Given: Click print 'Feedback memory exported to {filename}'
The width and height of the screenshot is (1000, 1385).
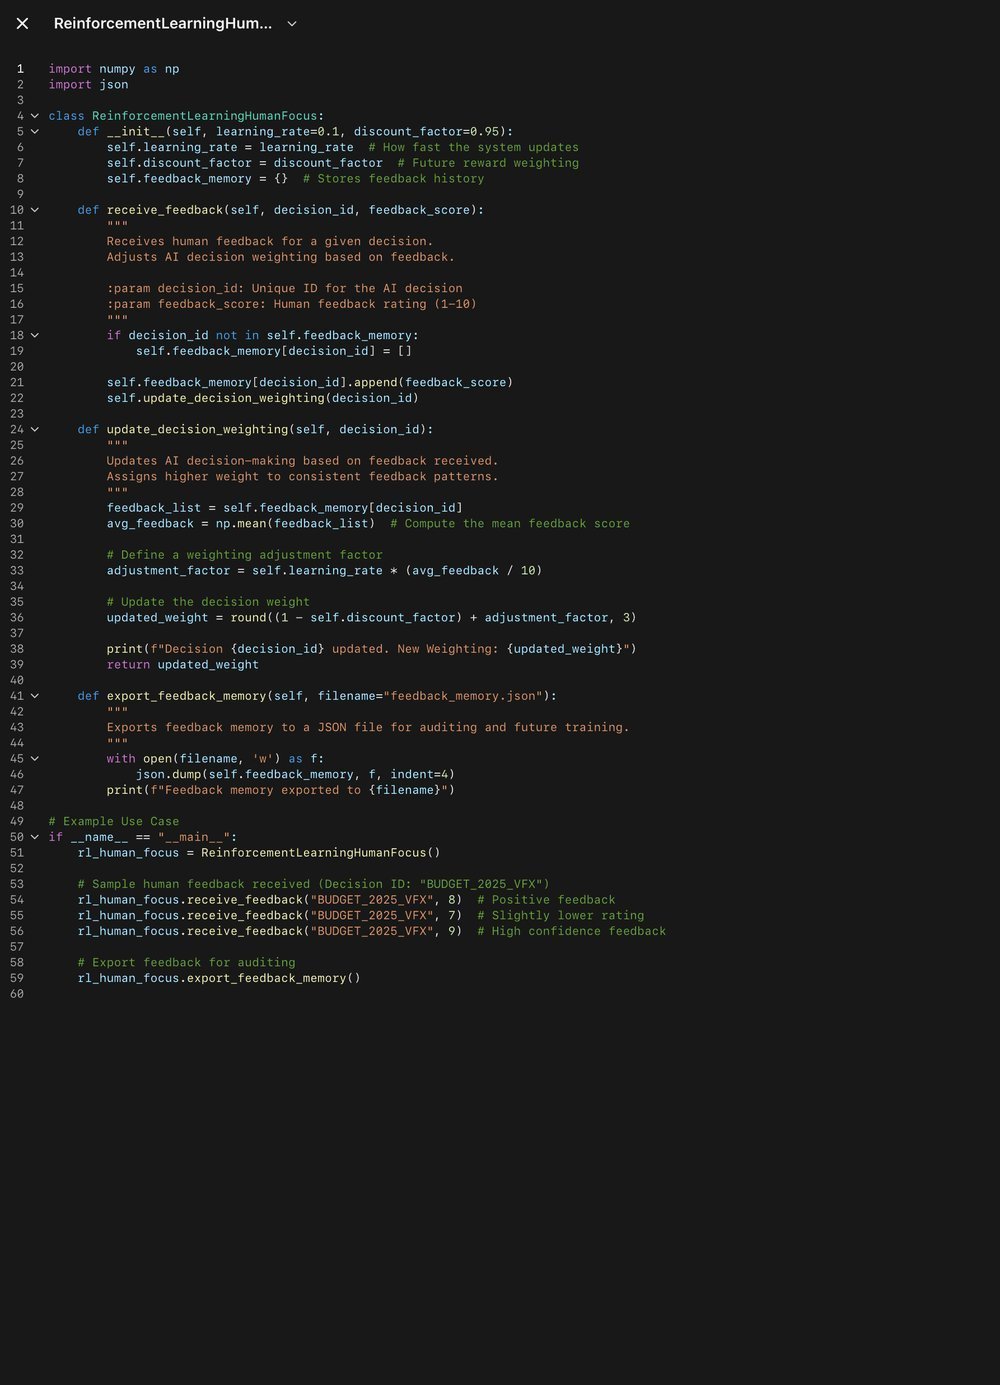Looking at the screenshot, I should pos(281,790).
